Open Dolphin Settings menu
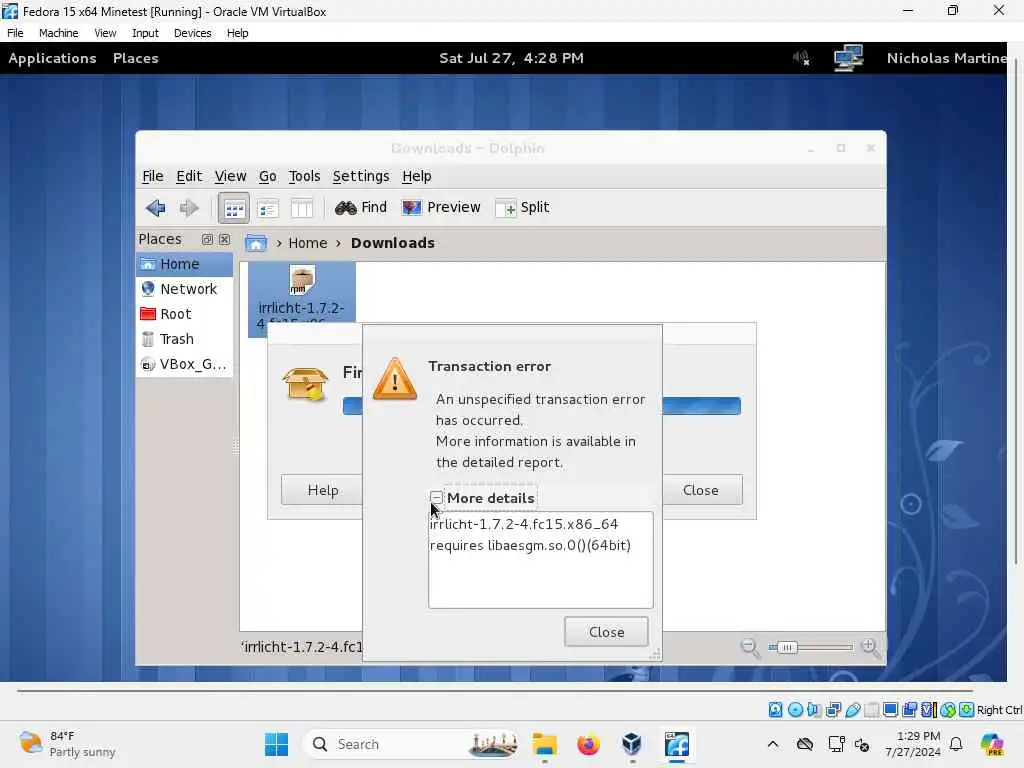This screenshot has height=768, width=1024. pyautogui.click(x=360, y=176)
